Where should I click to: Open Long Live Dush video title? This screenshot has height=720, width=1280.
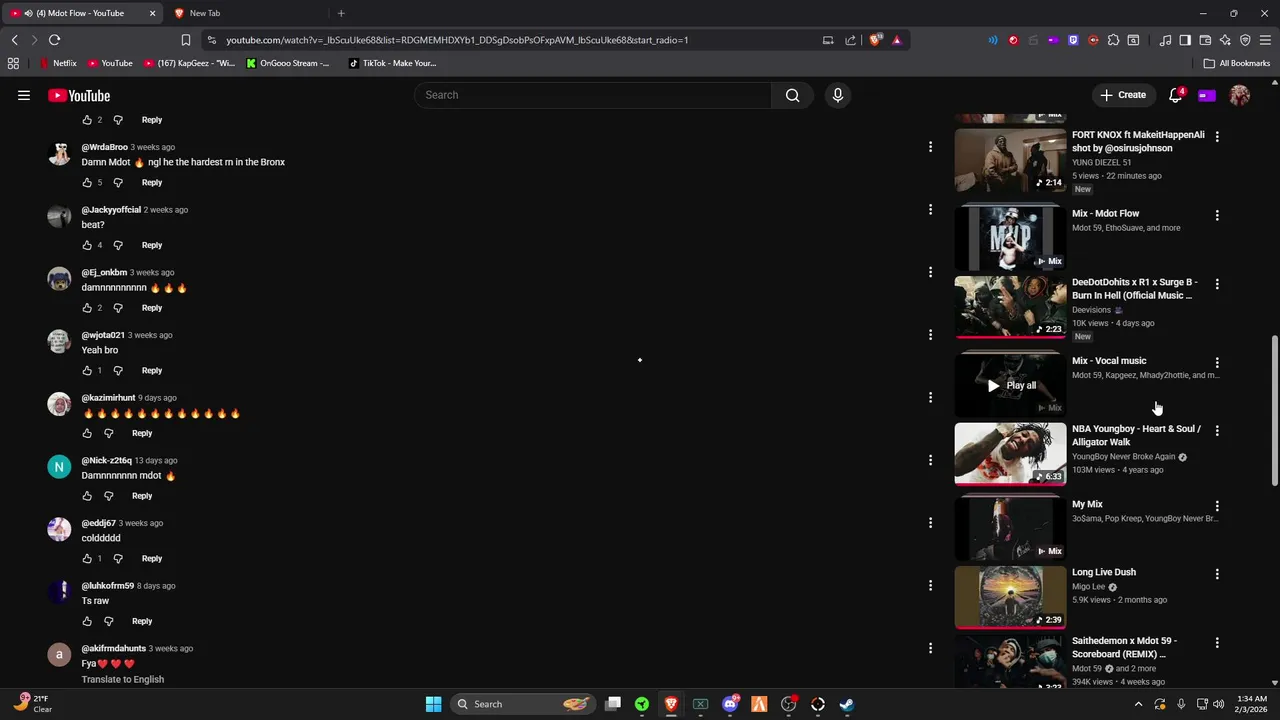1104,572
